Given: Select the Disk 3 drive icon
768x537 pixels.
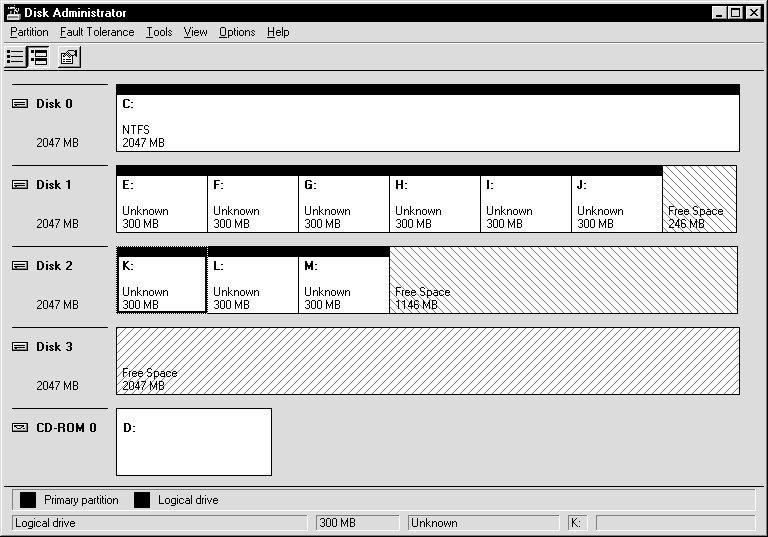Looking at the screenshot, I should (20, 347).
